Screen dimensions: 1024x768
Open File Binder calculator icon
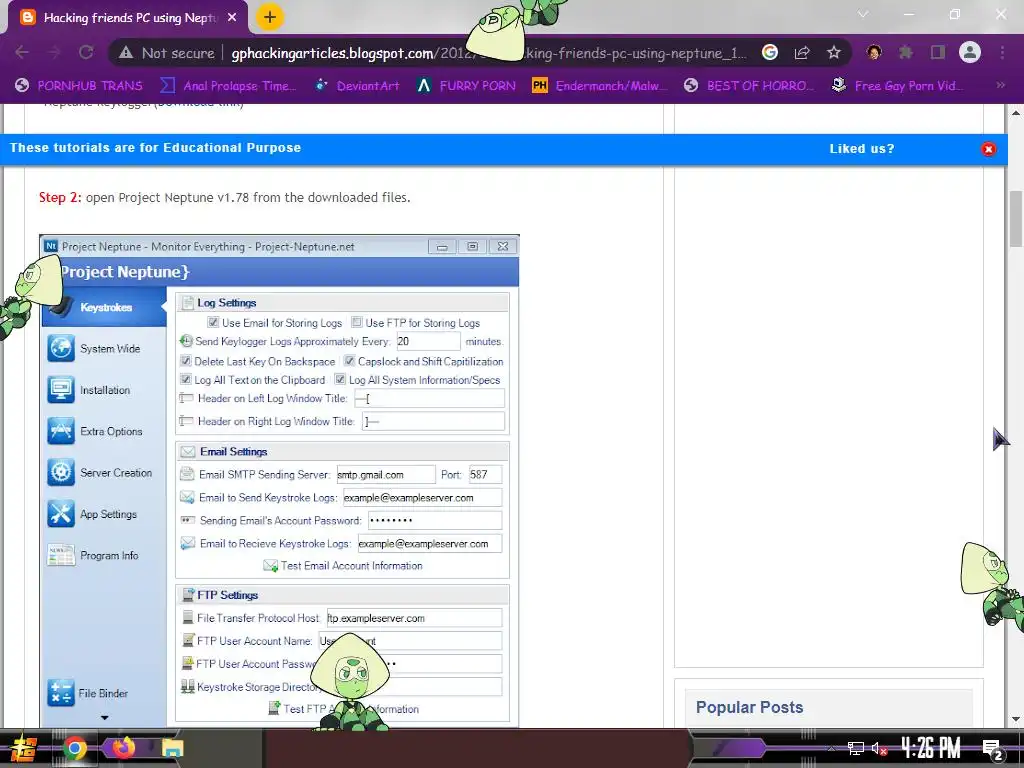61,693
